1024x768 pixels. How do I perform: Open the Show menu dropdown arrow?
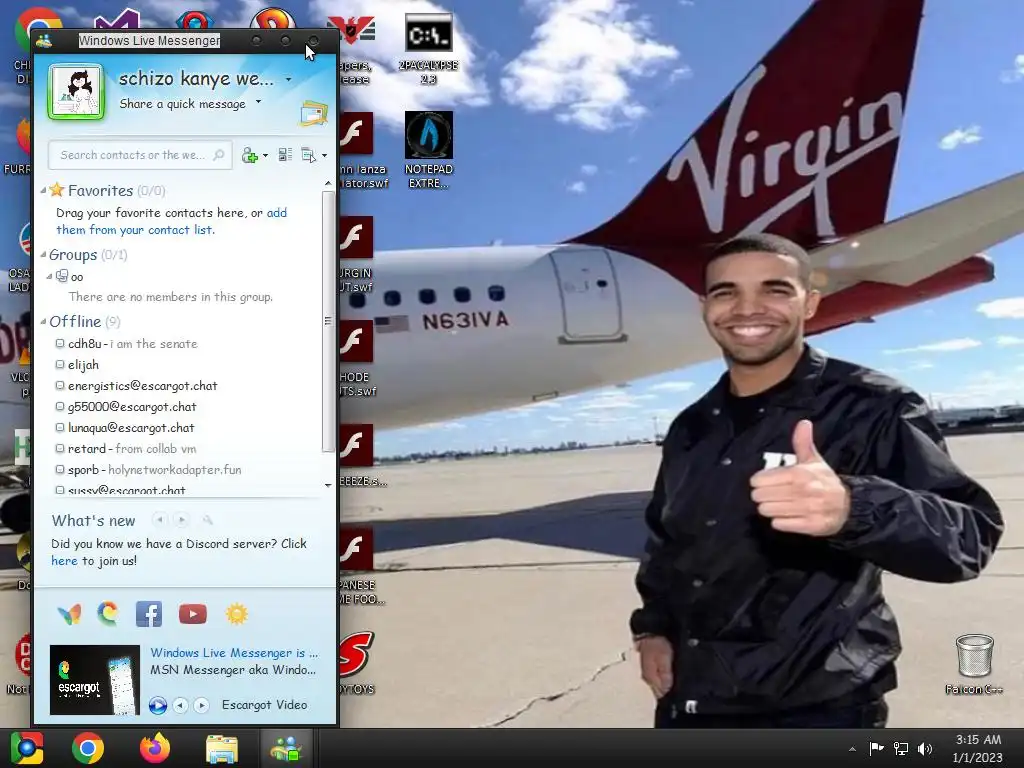tap(325, 155)
